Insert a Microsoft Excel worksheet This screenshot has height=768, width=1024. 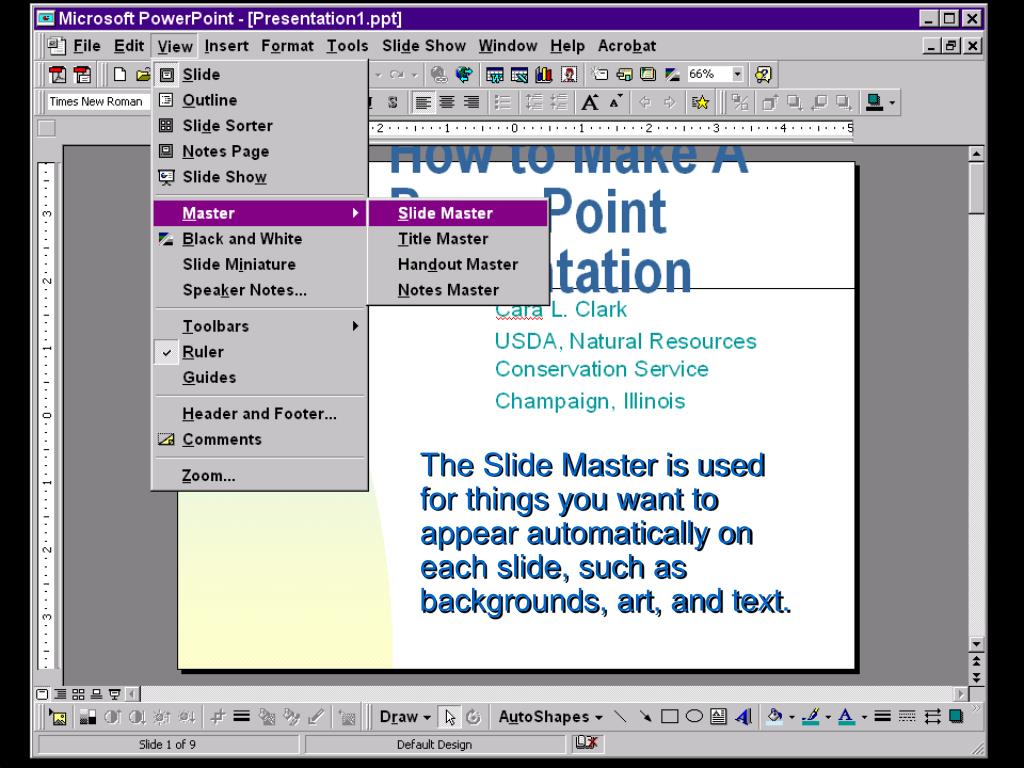[x=519, y=75]
